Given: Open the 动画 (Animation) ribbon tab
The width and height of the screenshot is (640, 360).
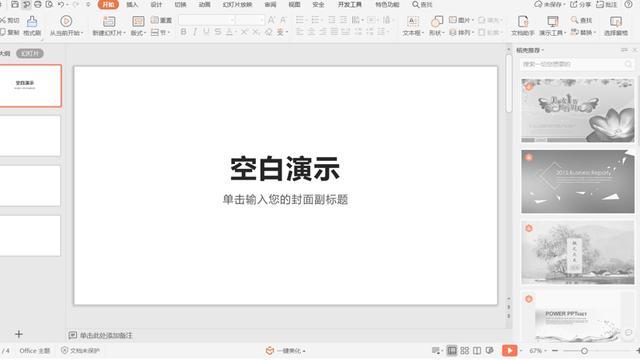Looking at the screenshot, I should click(204, 4).
